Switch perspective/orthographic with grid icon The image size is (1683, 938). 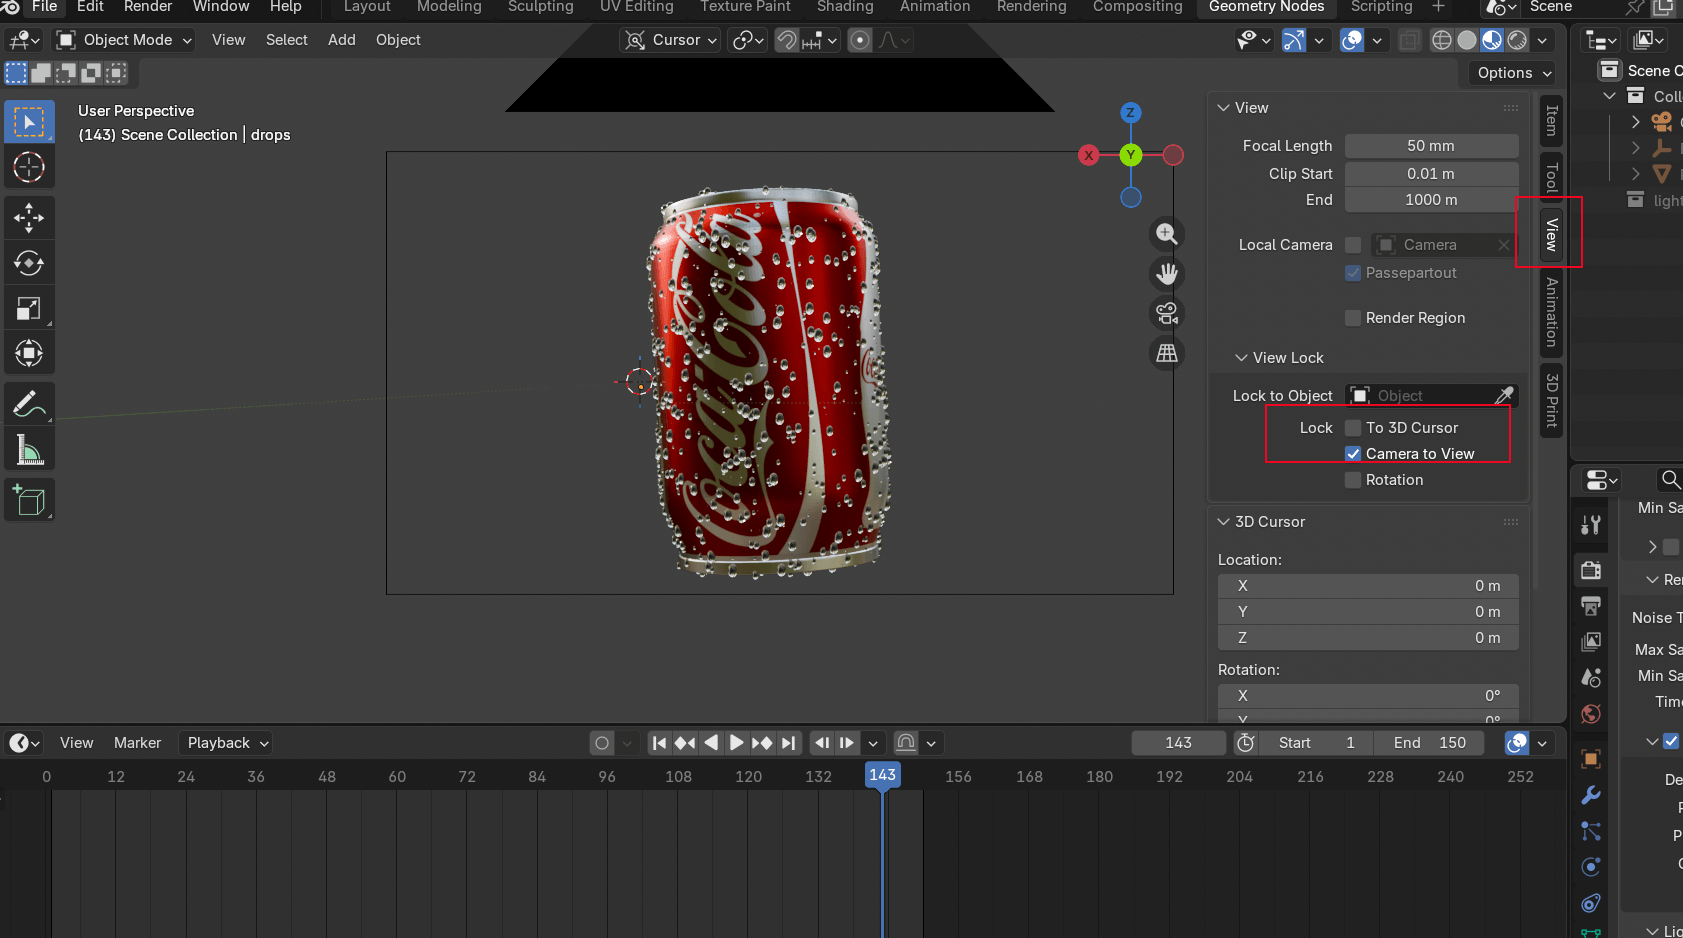coord(1166,353)
